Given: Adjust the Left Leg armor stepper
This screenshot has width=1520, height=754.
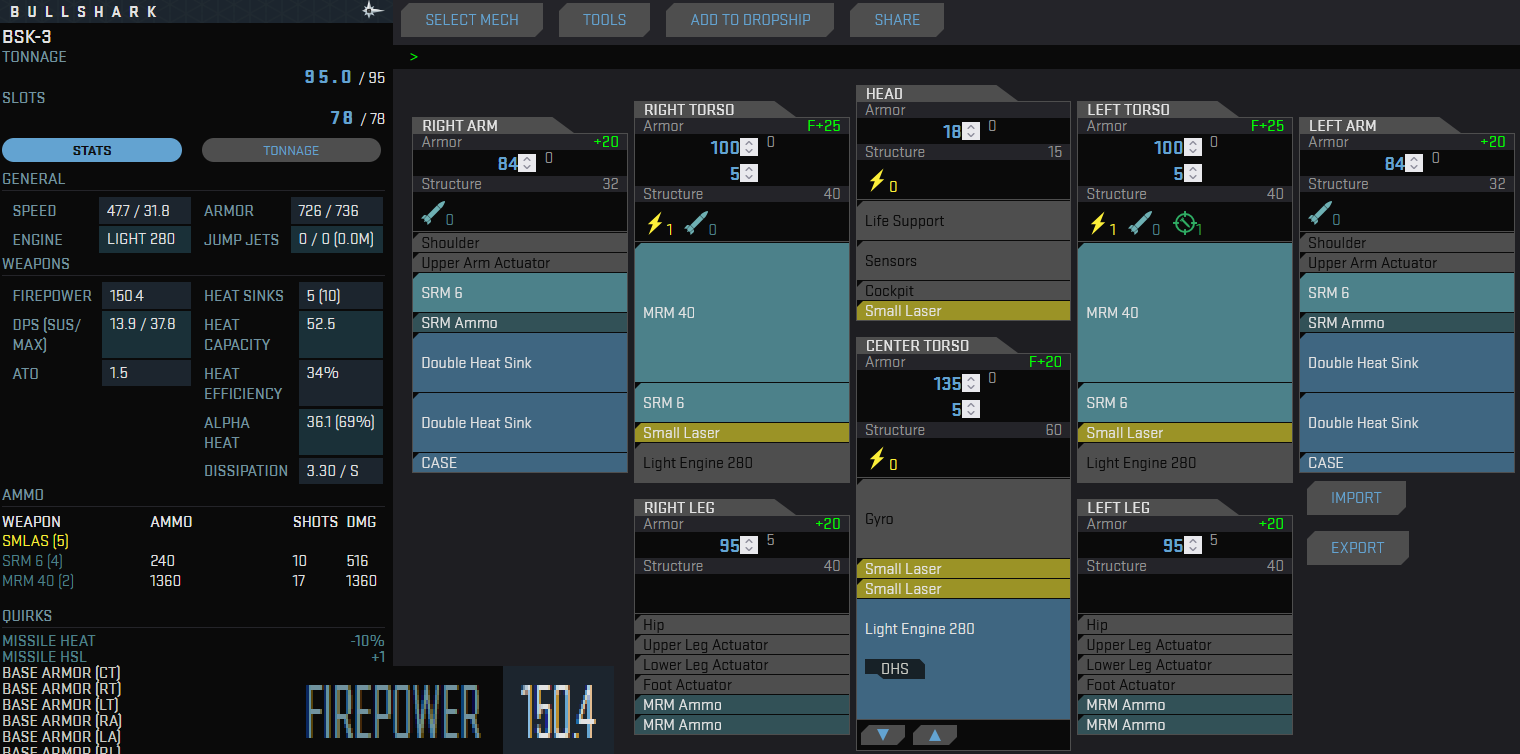Looking at the screenshot, I should coord(1192,546).
